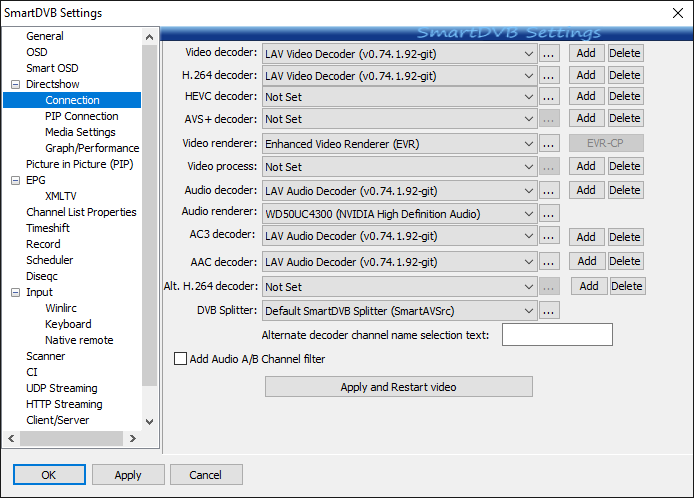Collapse the EPG tree node

pyautogui.click(x=15, y=180)
